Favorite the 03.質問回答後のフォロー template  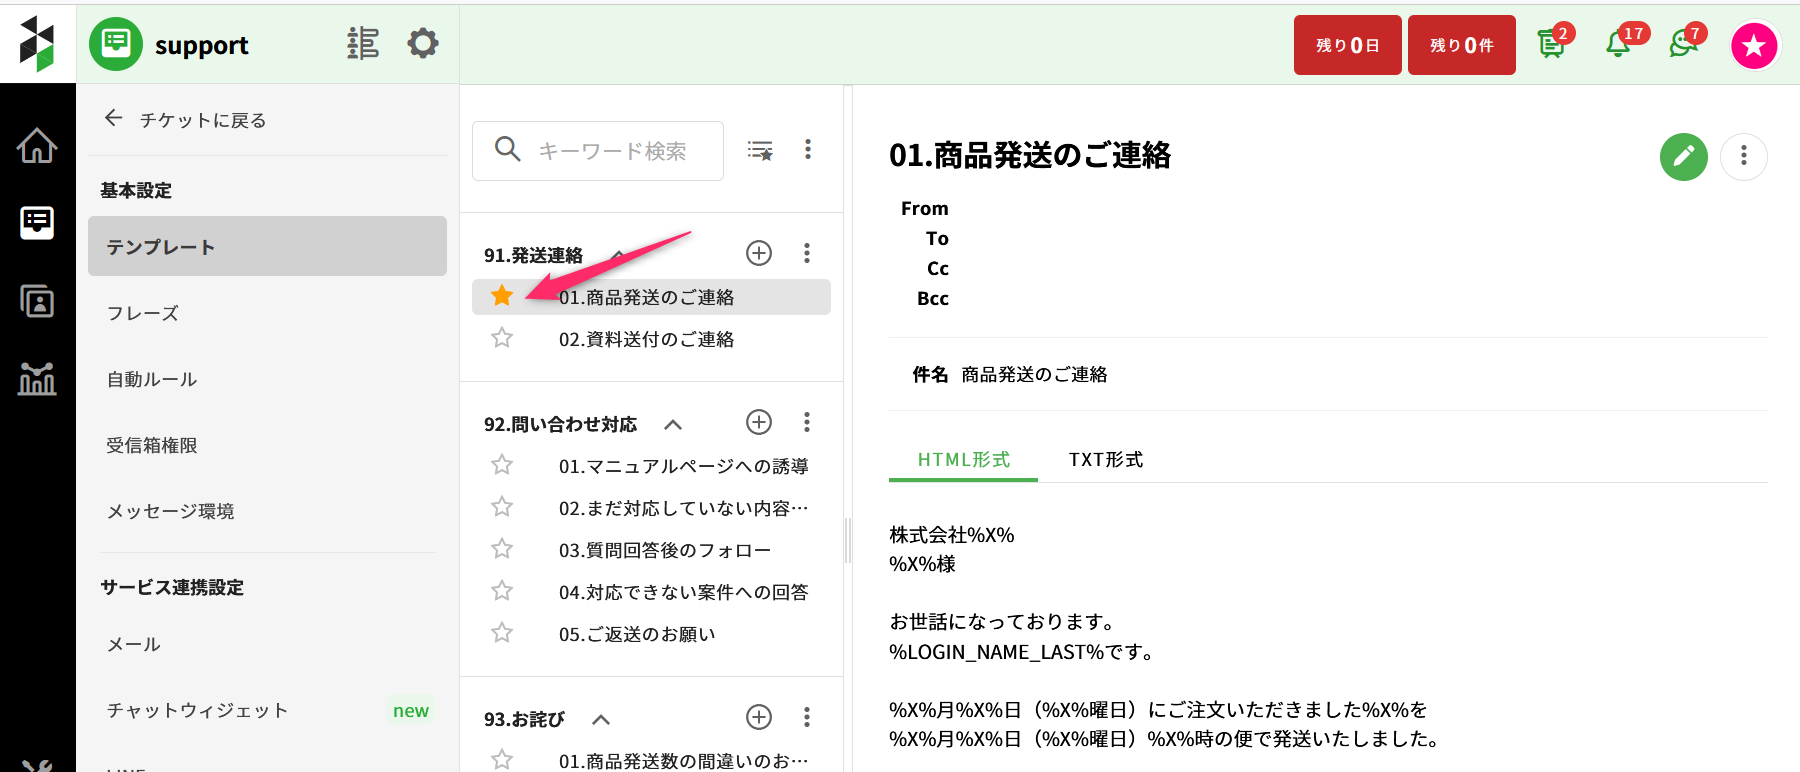(x=502, y=549)
